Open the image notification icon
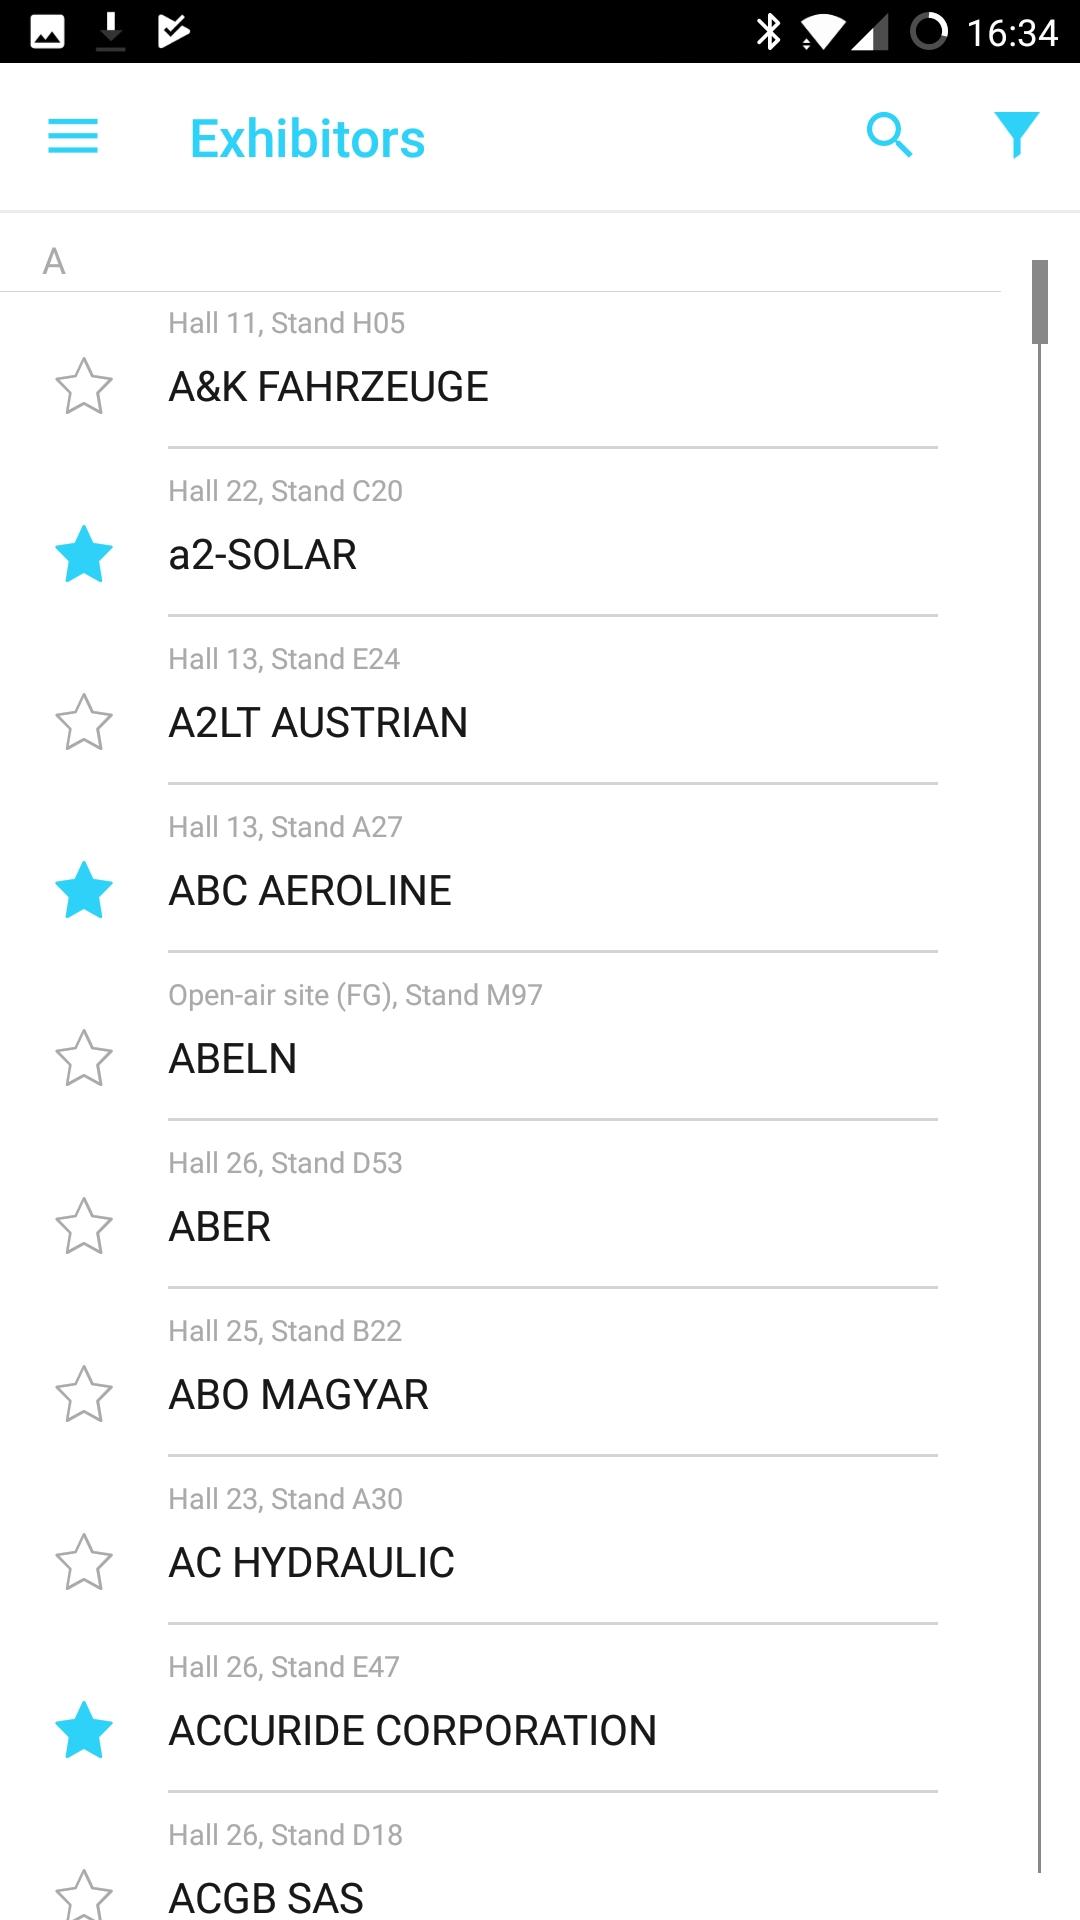Viewport: 1080px width, 1920px height. [x=47, y=32]
